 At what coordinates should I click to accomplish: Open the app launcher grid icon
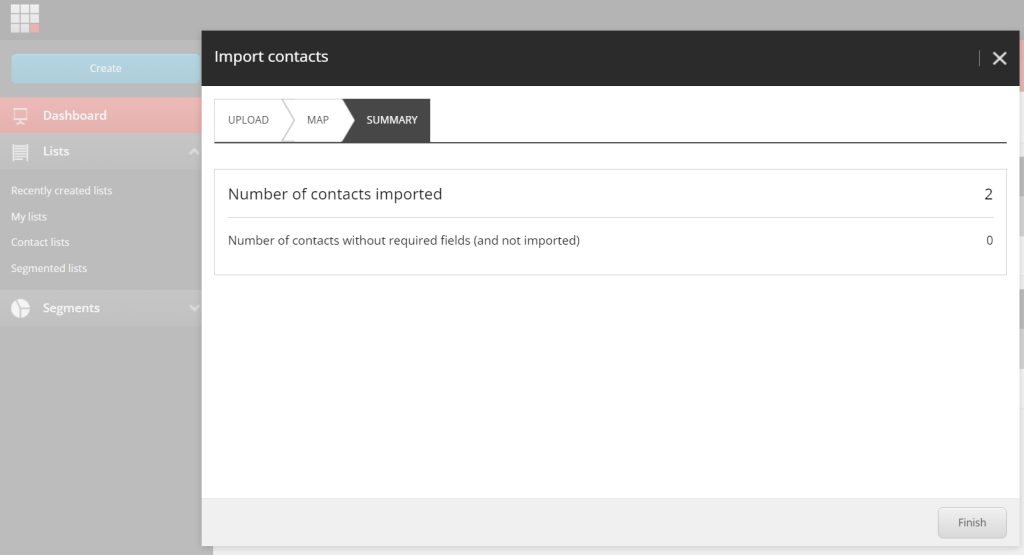click(25, 18)
